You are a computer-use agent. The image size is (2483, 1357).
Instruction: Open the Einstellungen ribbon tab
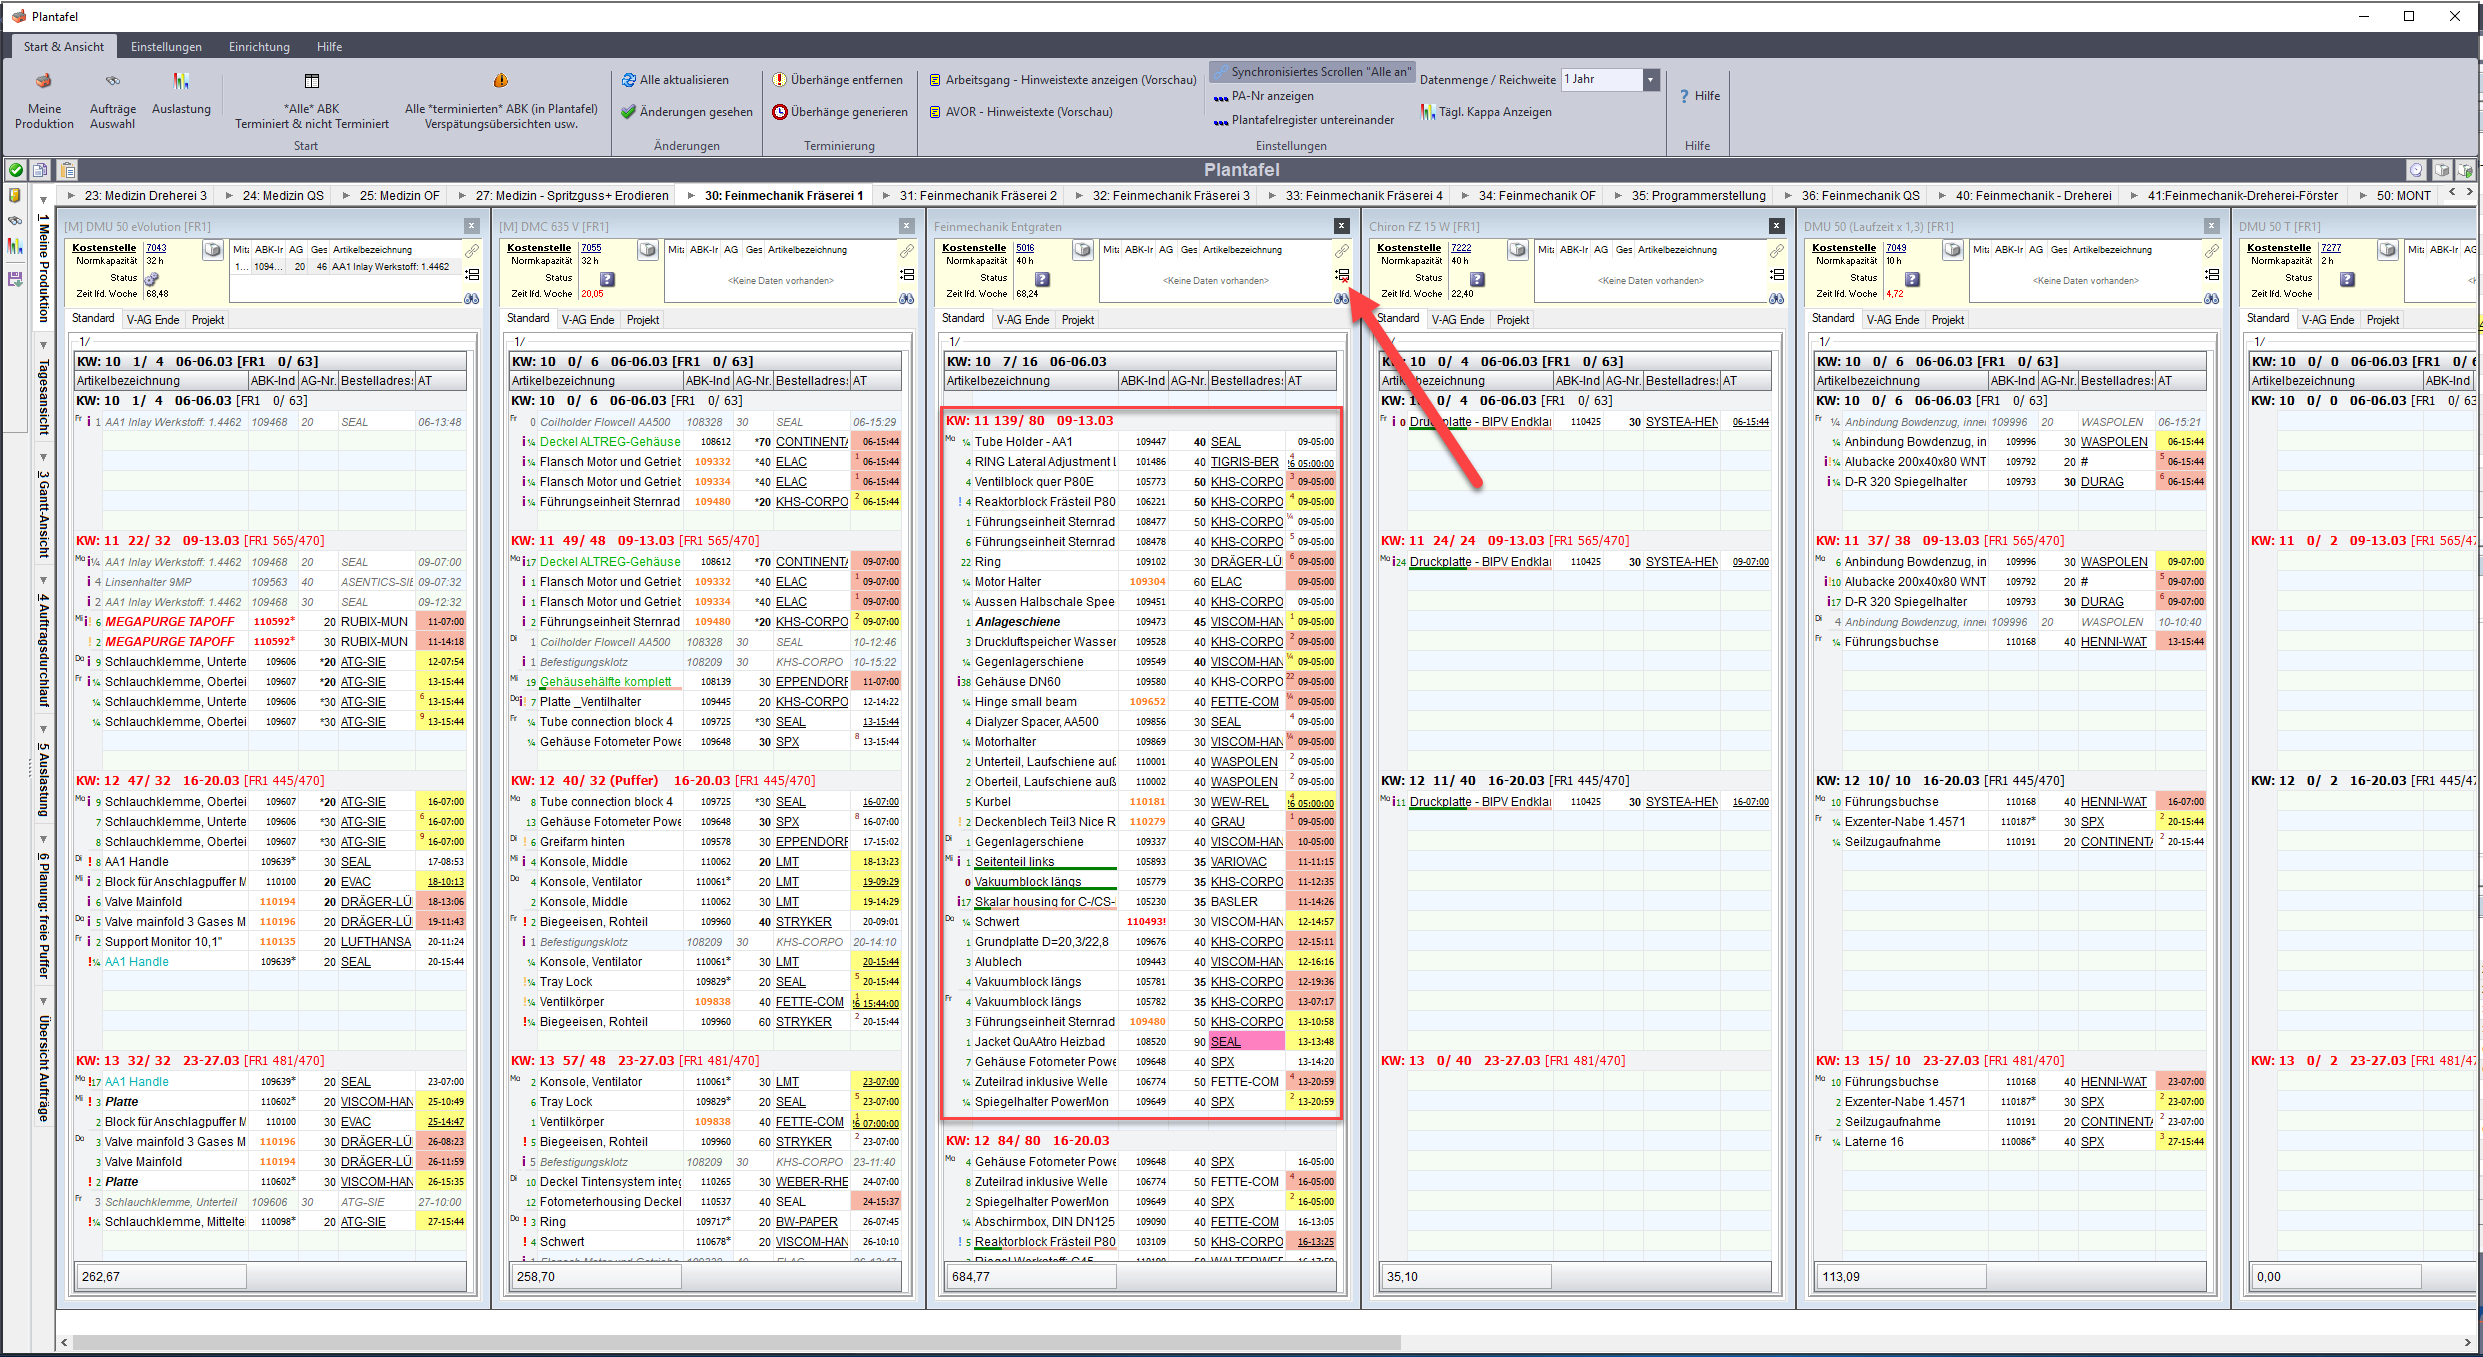pos(166,47)
